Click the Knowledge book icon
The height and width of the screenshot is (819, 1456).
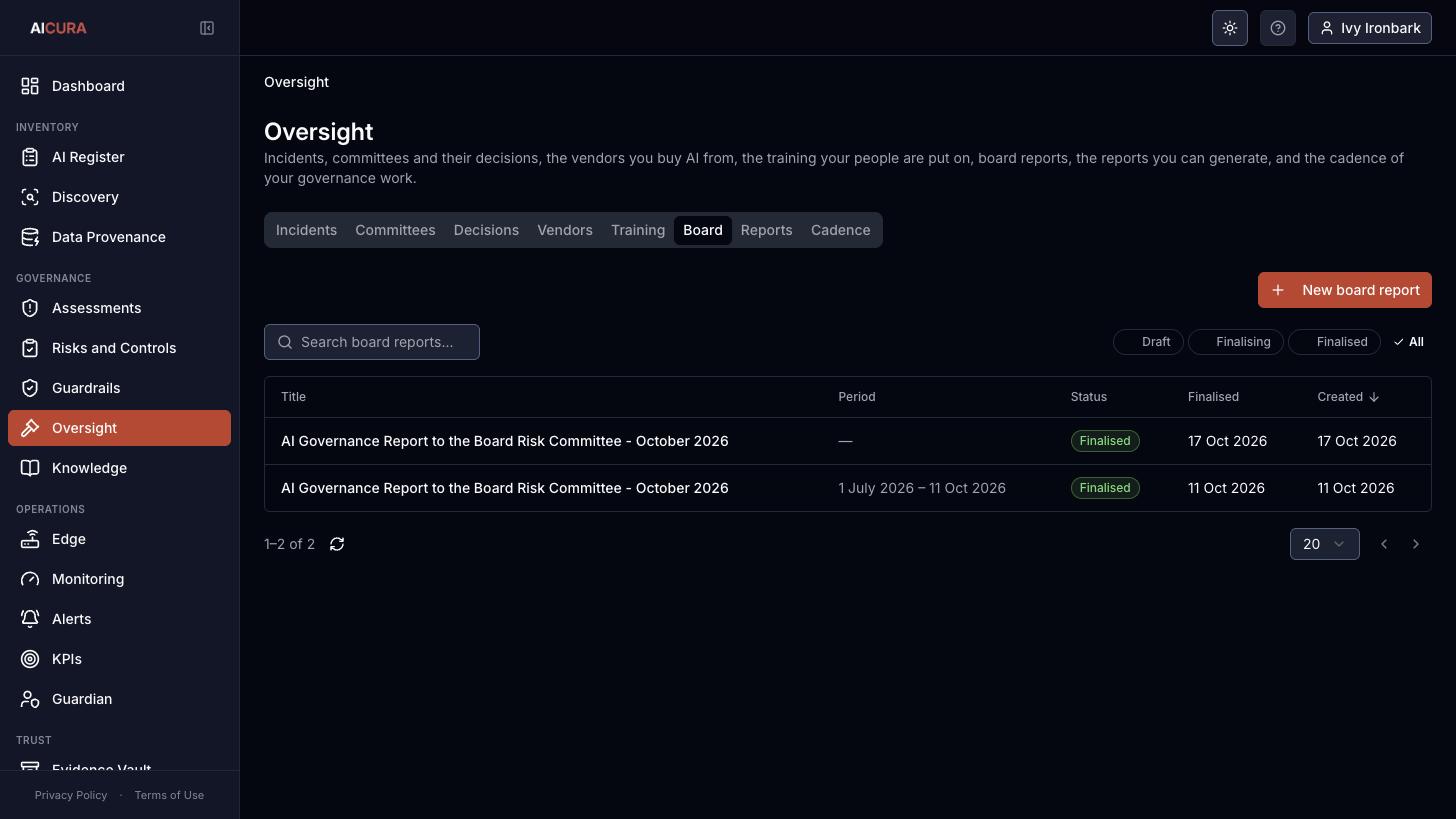[30, 468]
